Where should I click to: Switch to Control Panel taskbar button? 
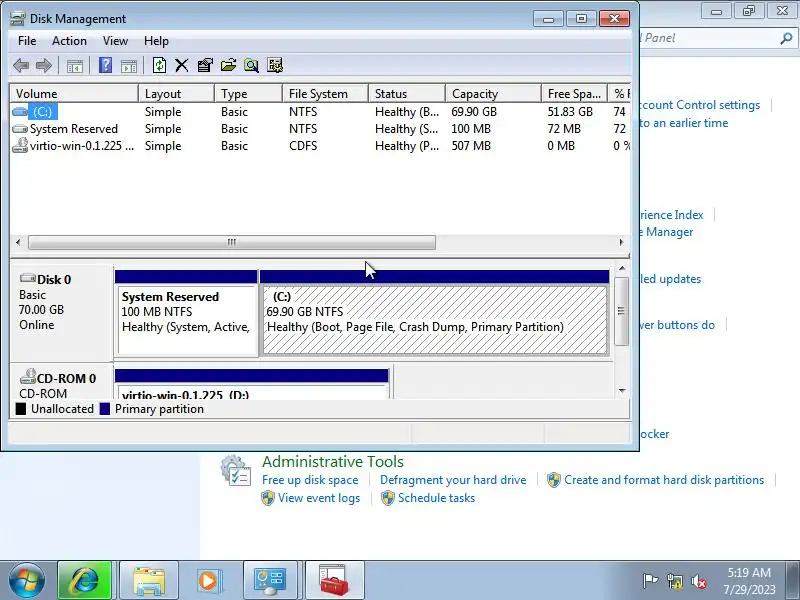tap(270, 581)
